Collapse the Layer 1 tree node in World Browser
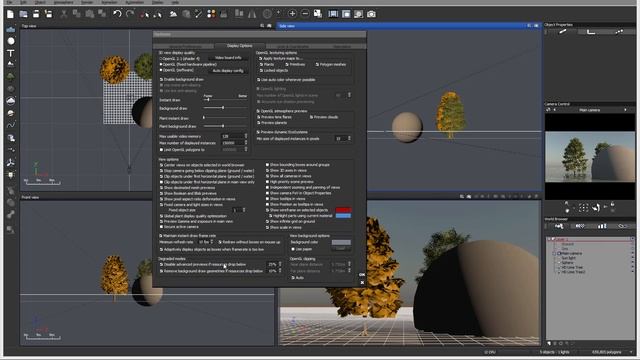This screenshot has width=640, height=360. click(x=549, y=239)
